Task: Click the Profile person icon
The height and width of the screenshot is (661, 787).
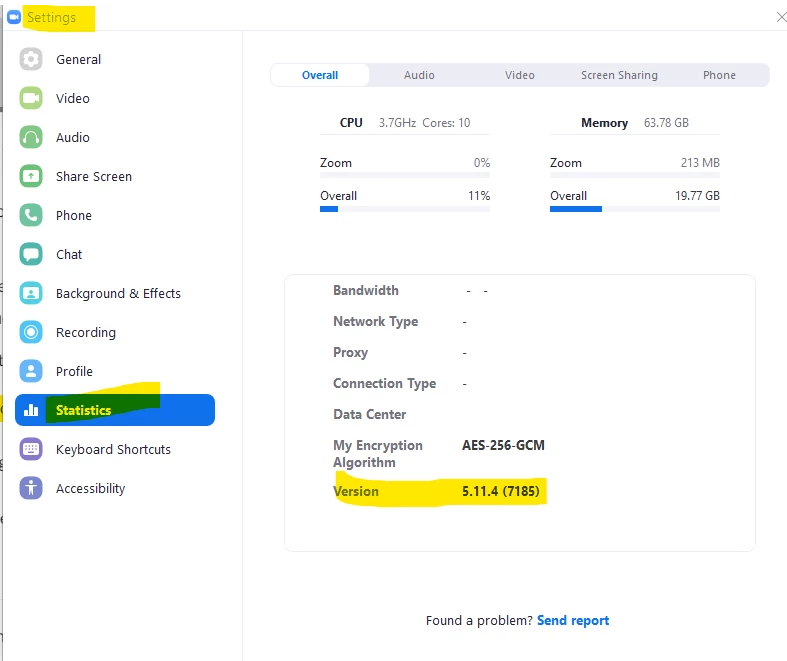Action: (31, 371)
